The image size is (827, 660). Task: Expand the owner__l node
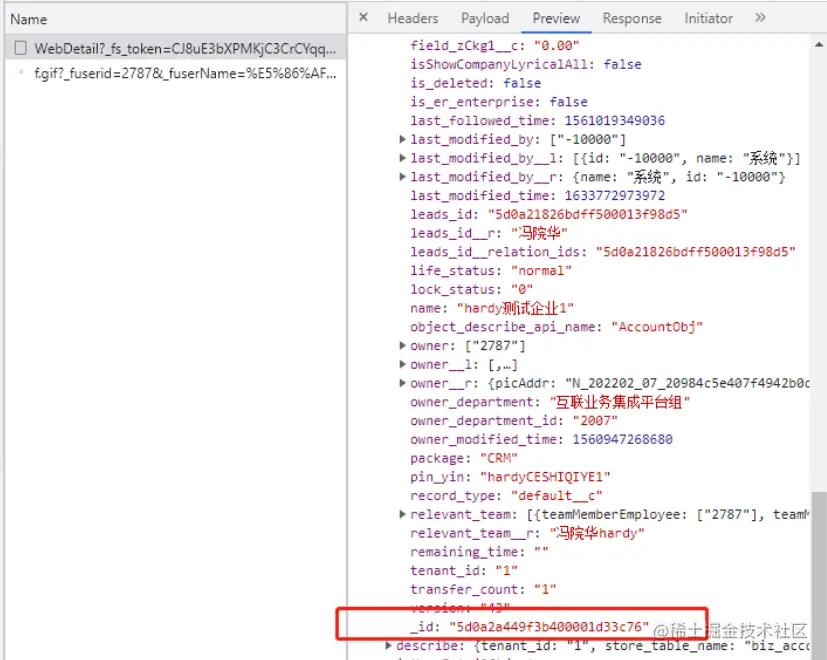point(402,364)
